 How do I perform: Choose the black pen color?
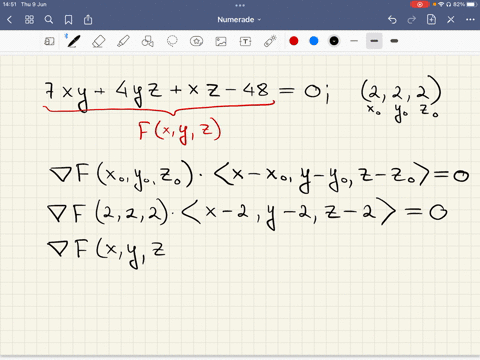tap(334, 41)
